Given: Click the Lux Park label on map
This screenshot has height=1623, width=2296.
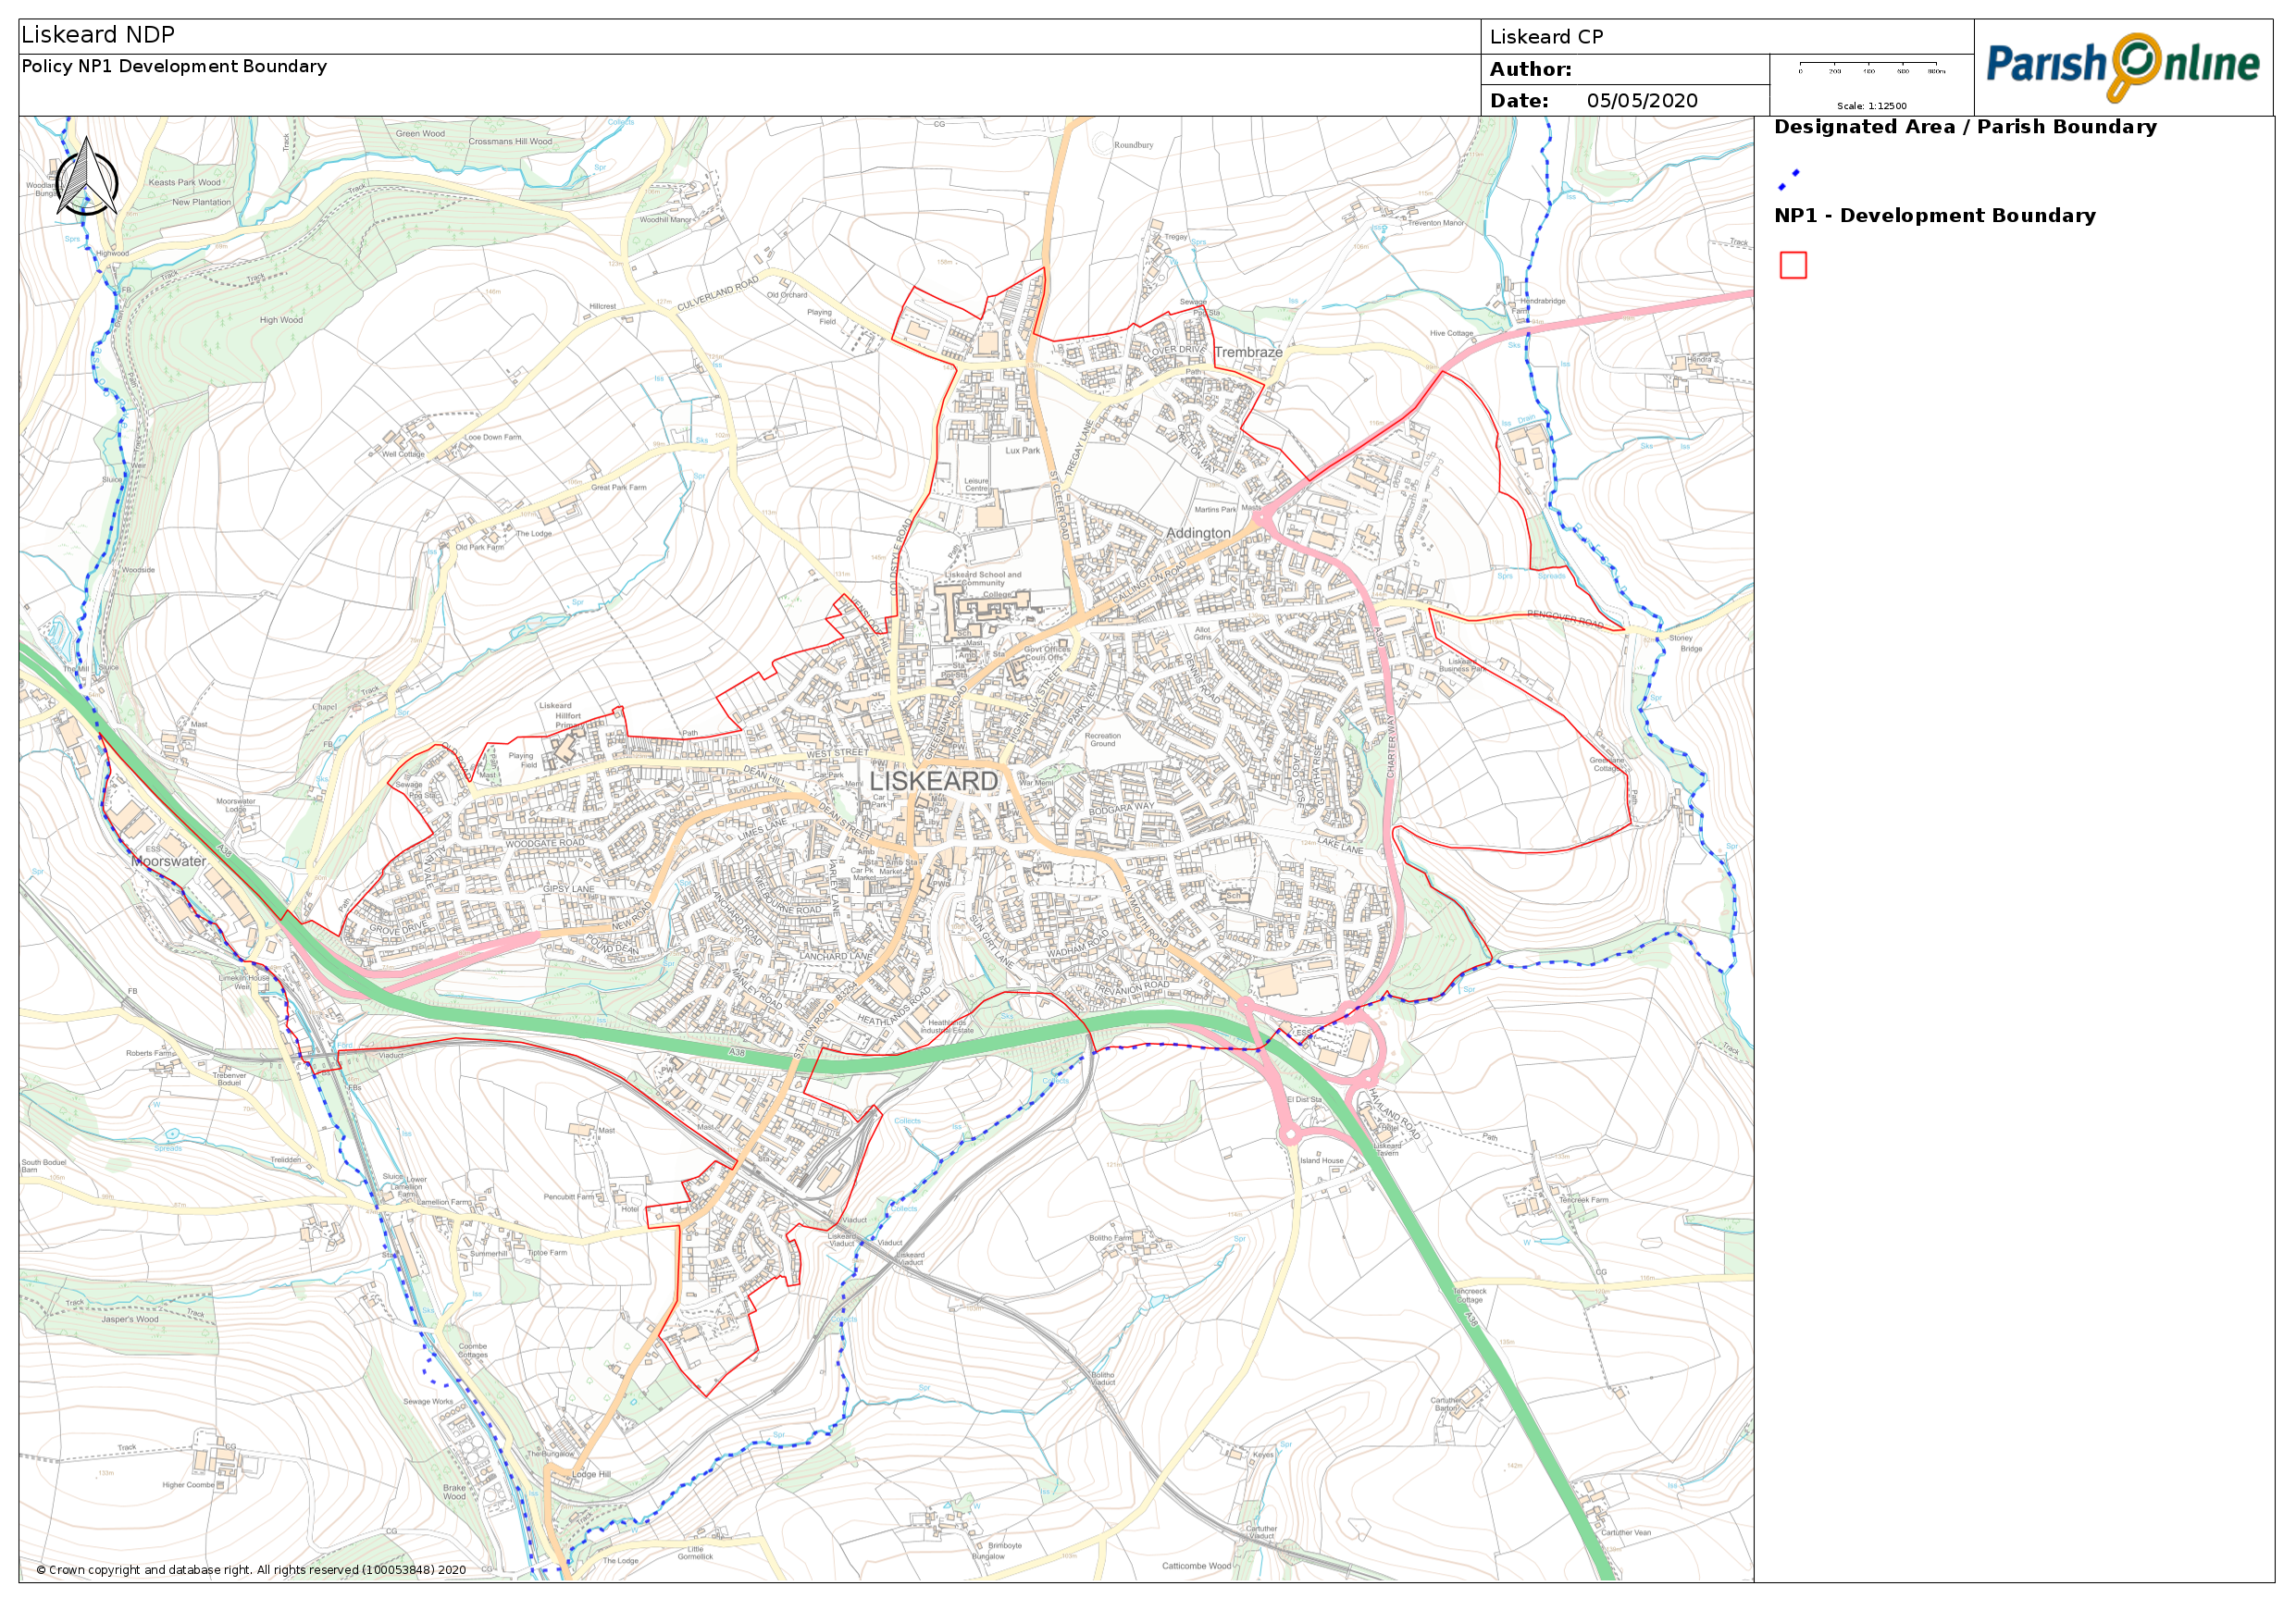Looking at the screenshot, I should [1022, 450].
